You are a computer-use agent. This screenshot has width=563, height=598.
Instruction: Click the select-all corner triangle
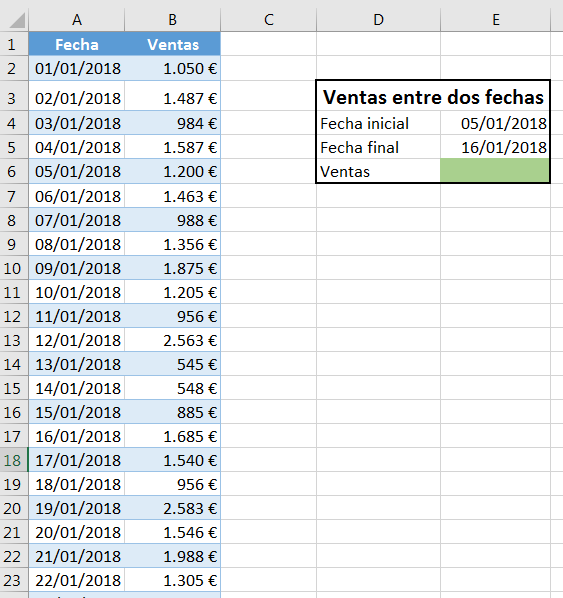[x=16, y=20]
